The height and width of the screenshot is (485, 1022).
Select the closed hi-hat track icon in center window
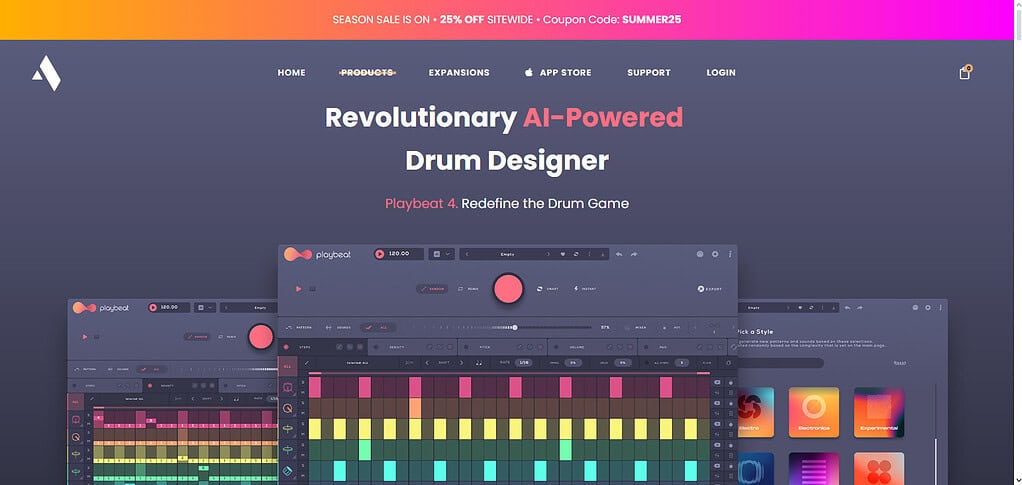pyautogui.click(x=287, y=429)
